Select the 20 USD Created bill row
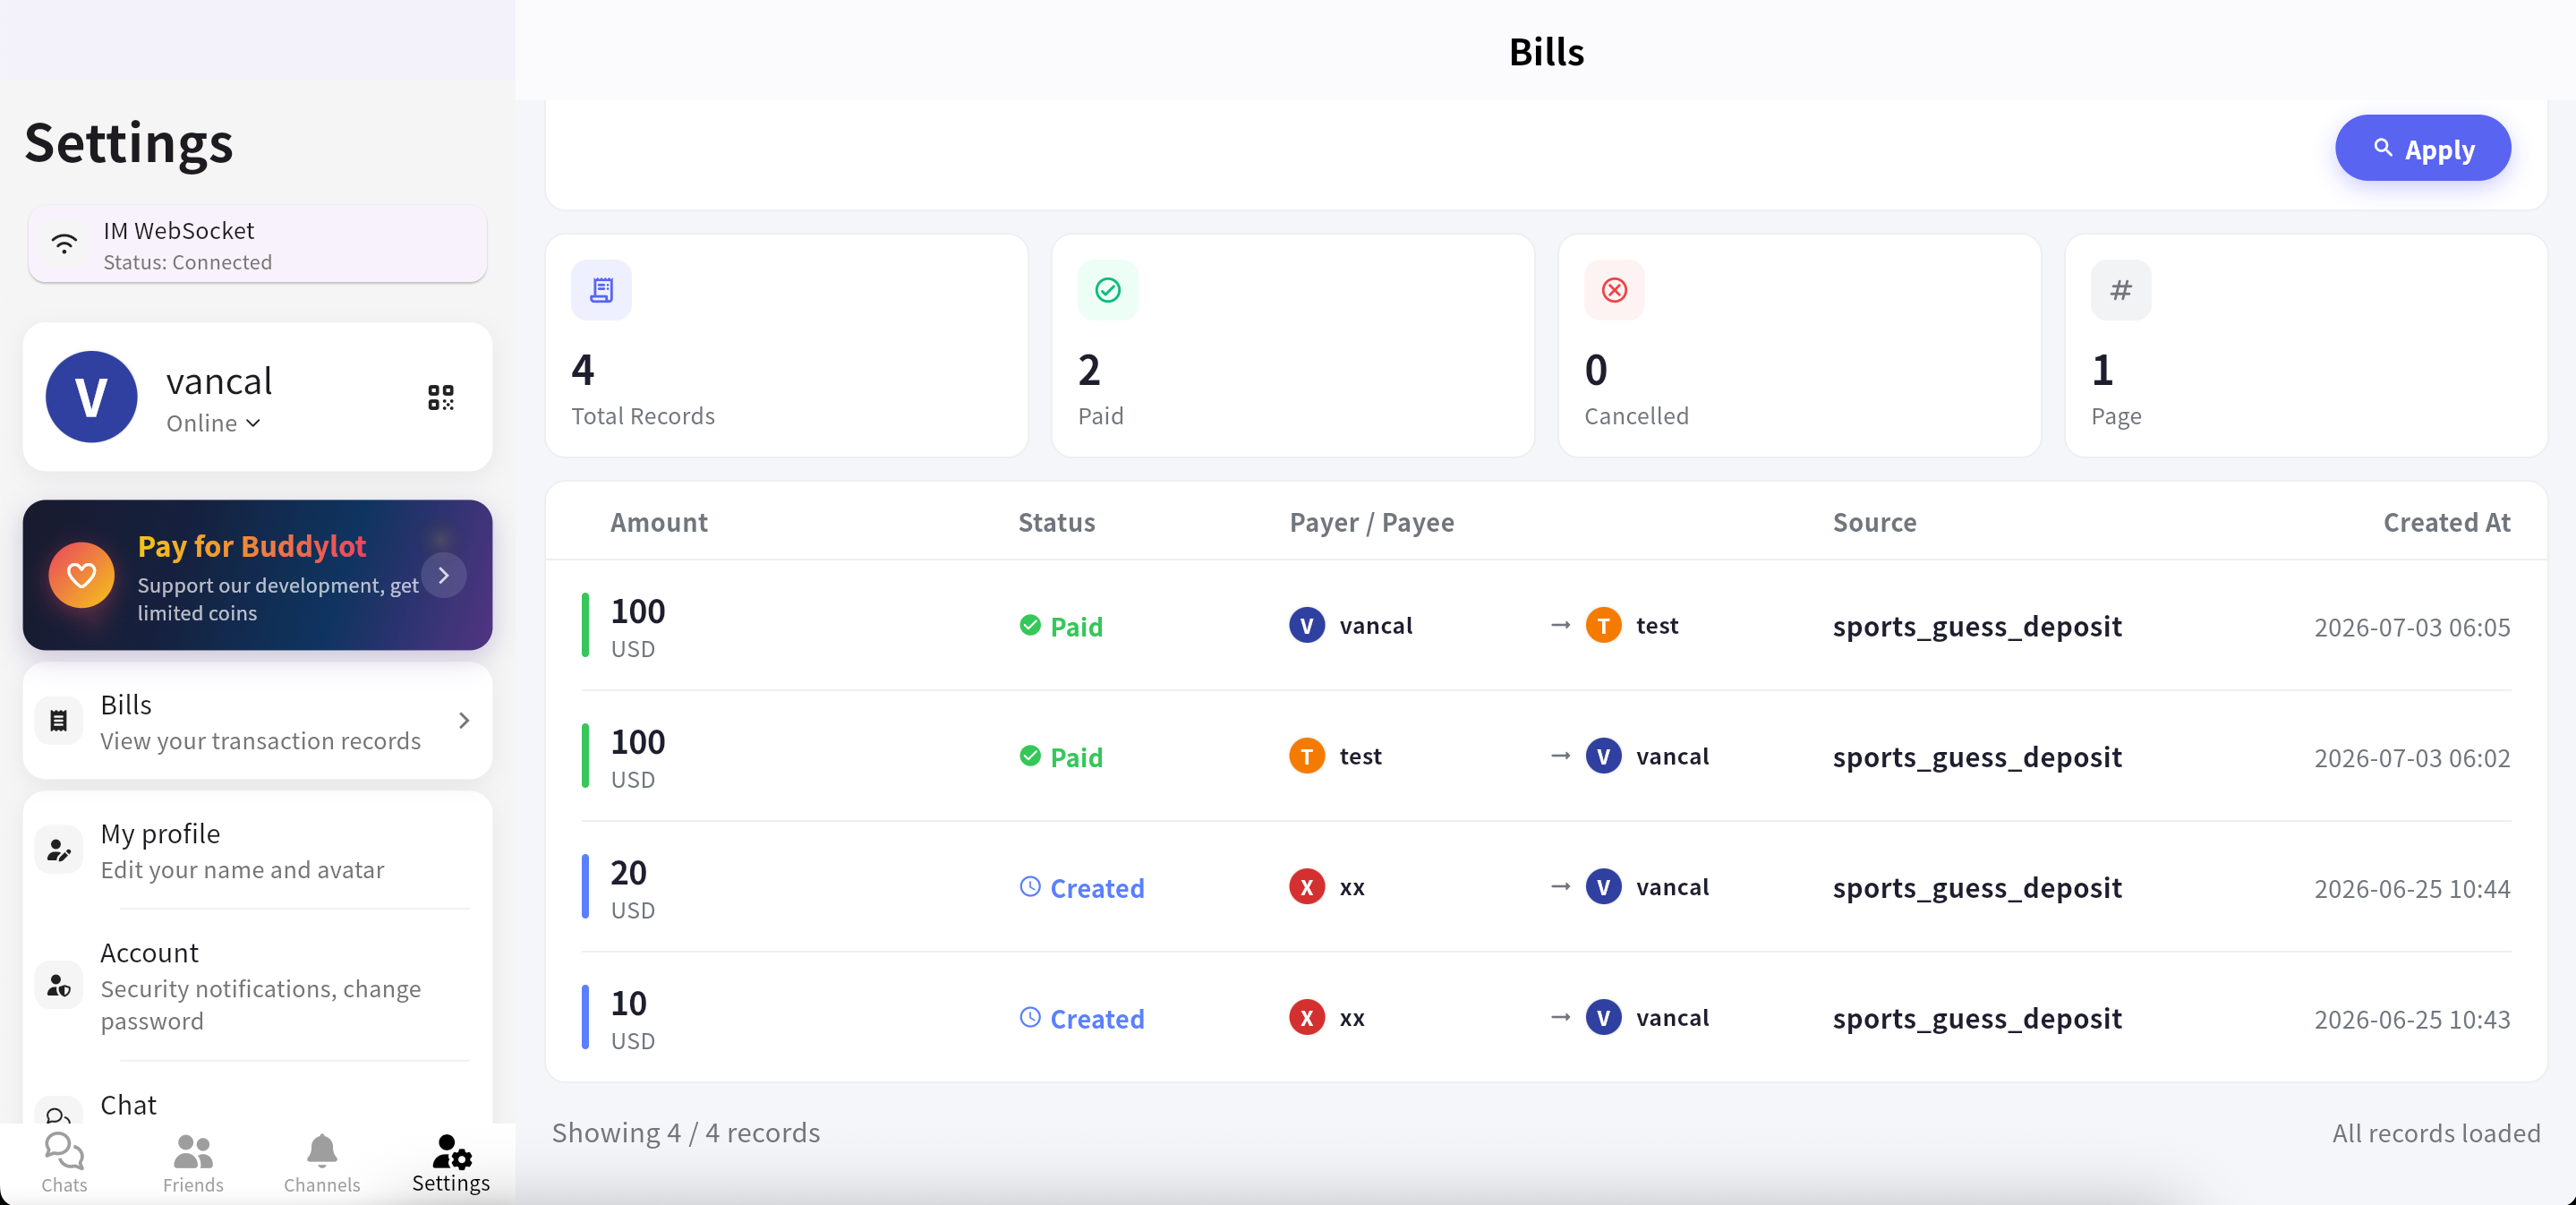The height and width of the screenshot is (1205, 2576). (x=1546, y=887)
